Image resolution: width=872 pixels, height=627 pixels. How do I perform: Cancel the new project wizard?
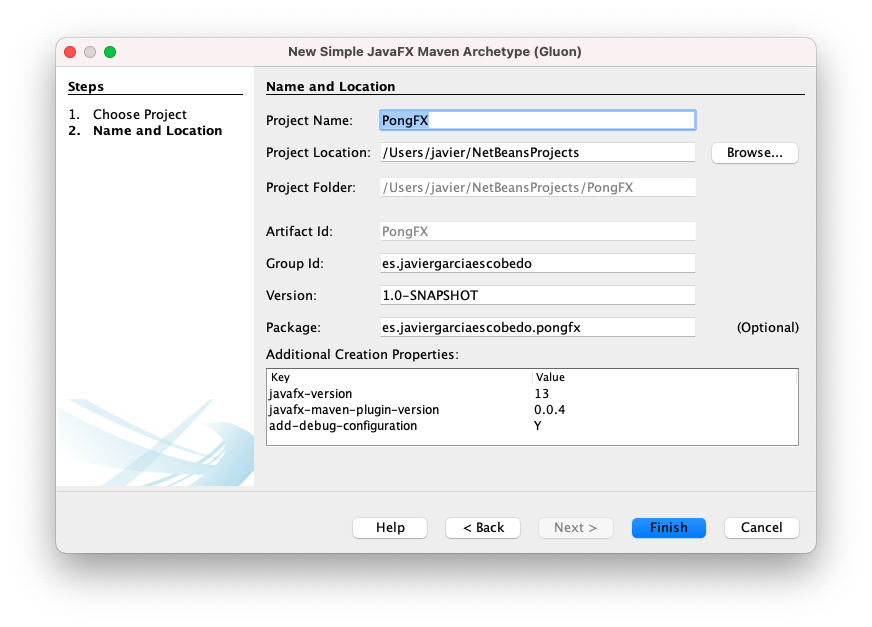point(761,527)
